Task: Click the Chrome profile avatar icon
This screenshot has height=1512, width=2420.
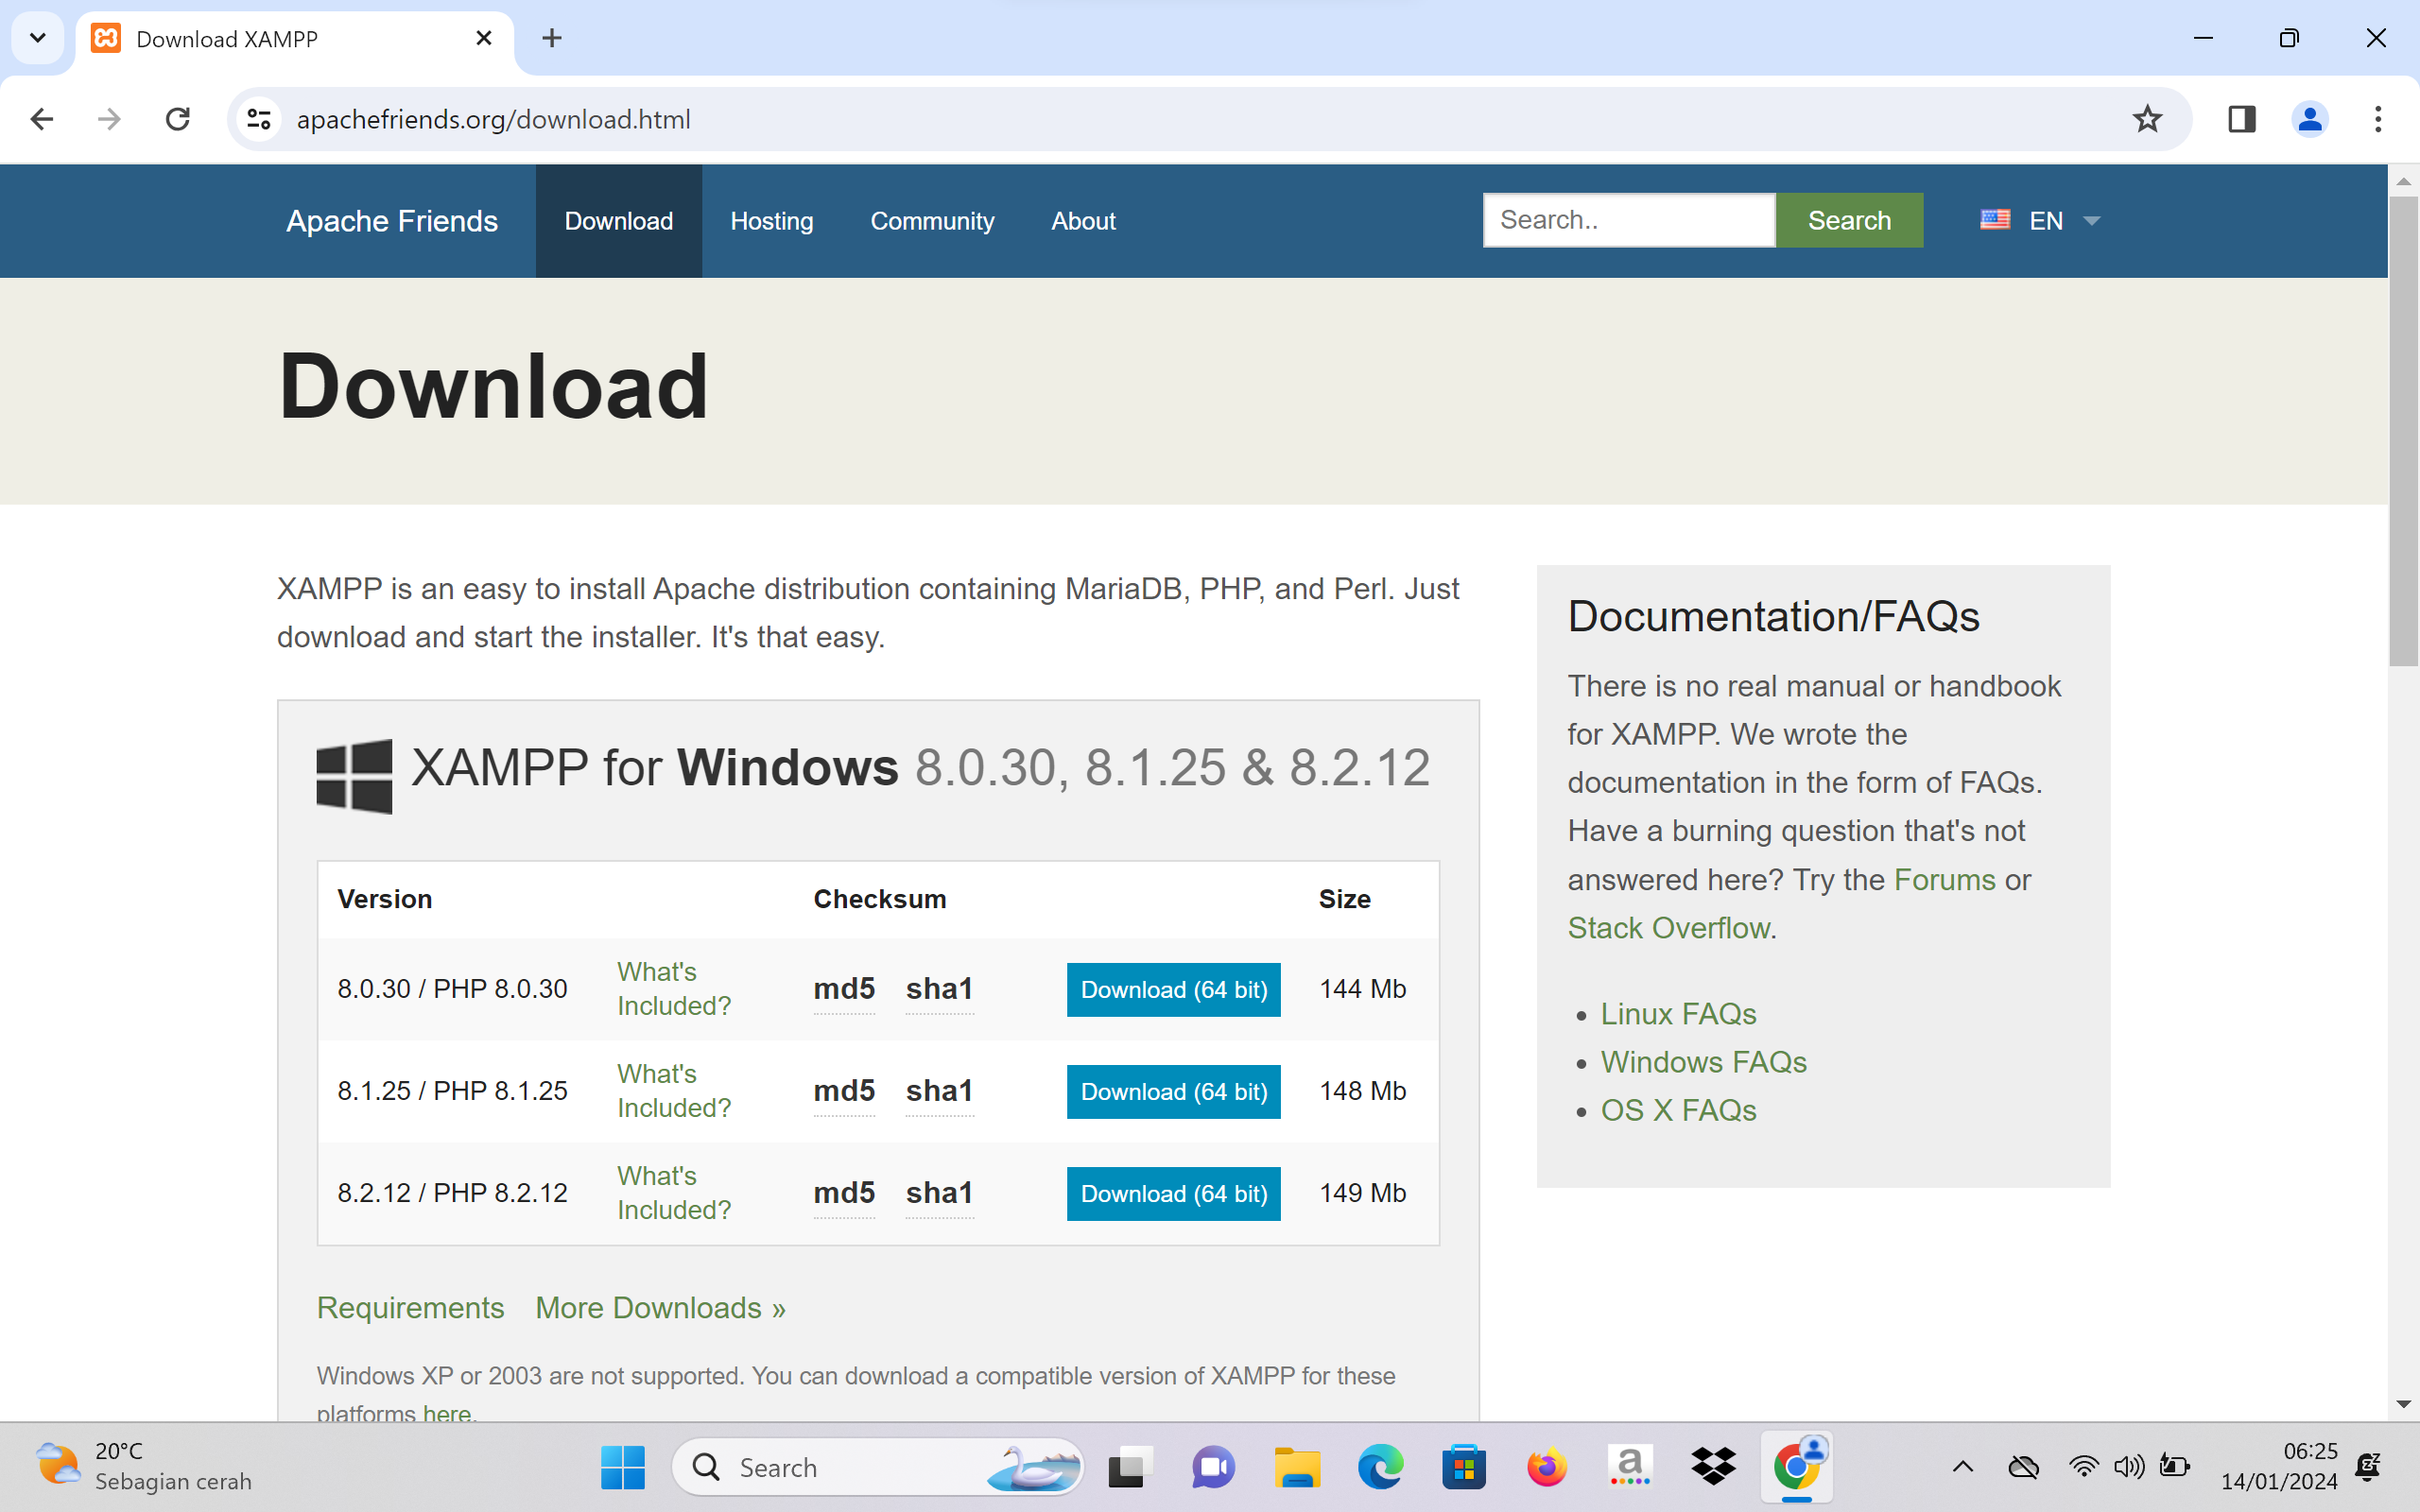Action: pos(2309,119)
